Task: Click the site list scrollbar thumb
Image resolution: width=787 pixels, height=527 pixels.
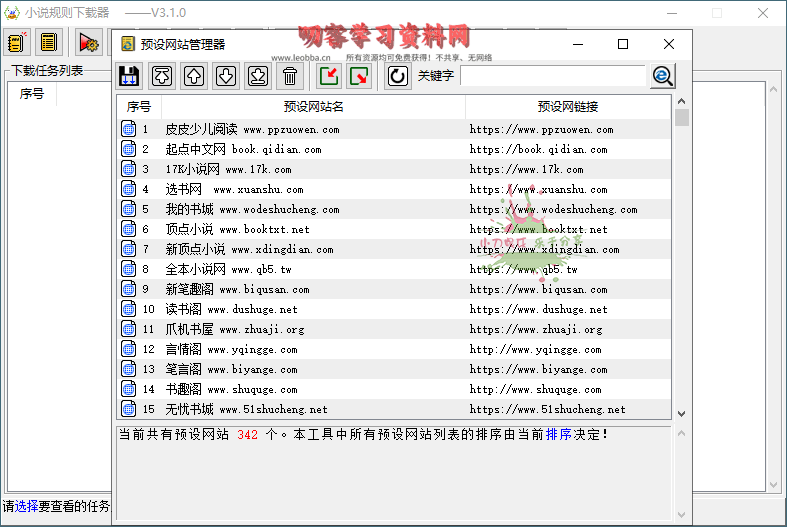Action: (682, 117)
